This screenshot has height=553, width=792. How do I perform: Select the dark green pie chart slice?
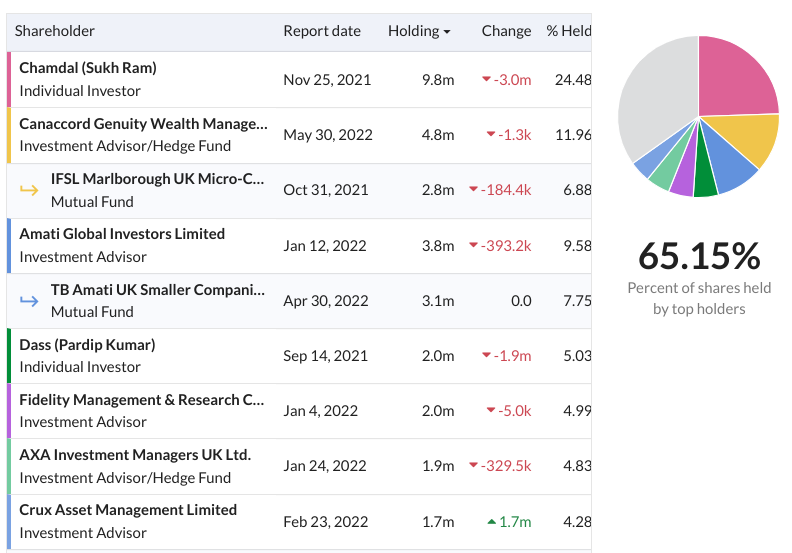click(705, 174)
